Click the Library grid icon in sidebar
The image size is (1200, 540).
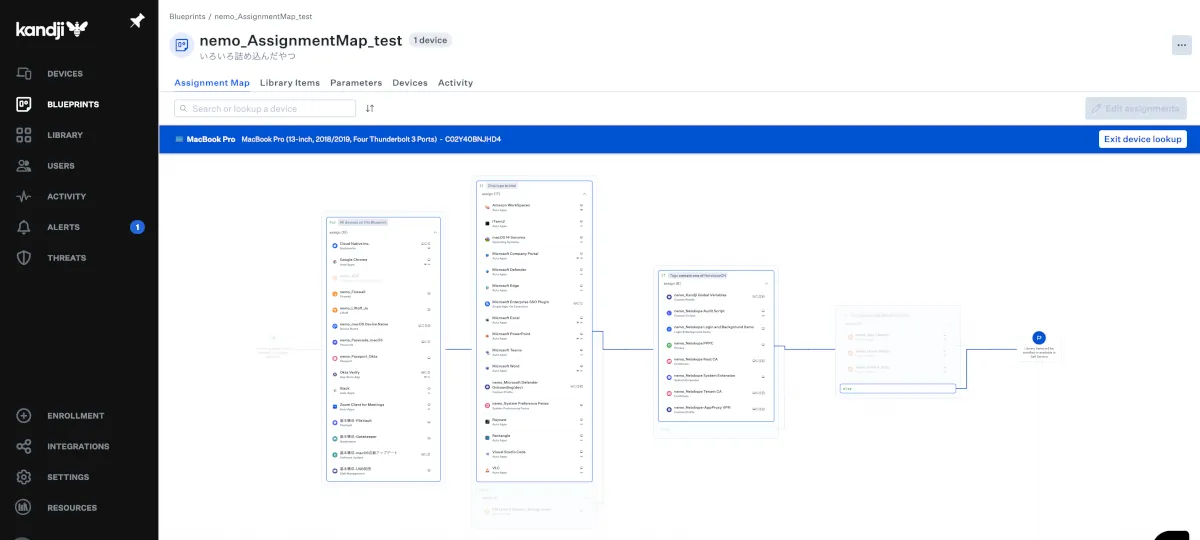point(24,135)
